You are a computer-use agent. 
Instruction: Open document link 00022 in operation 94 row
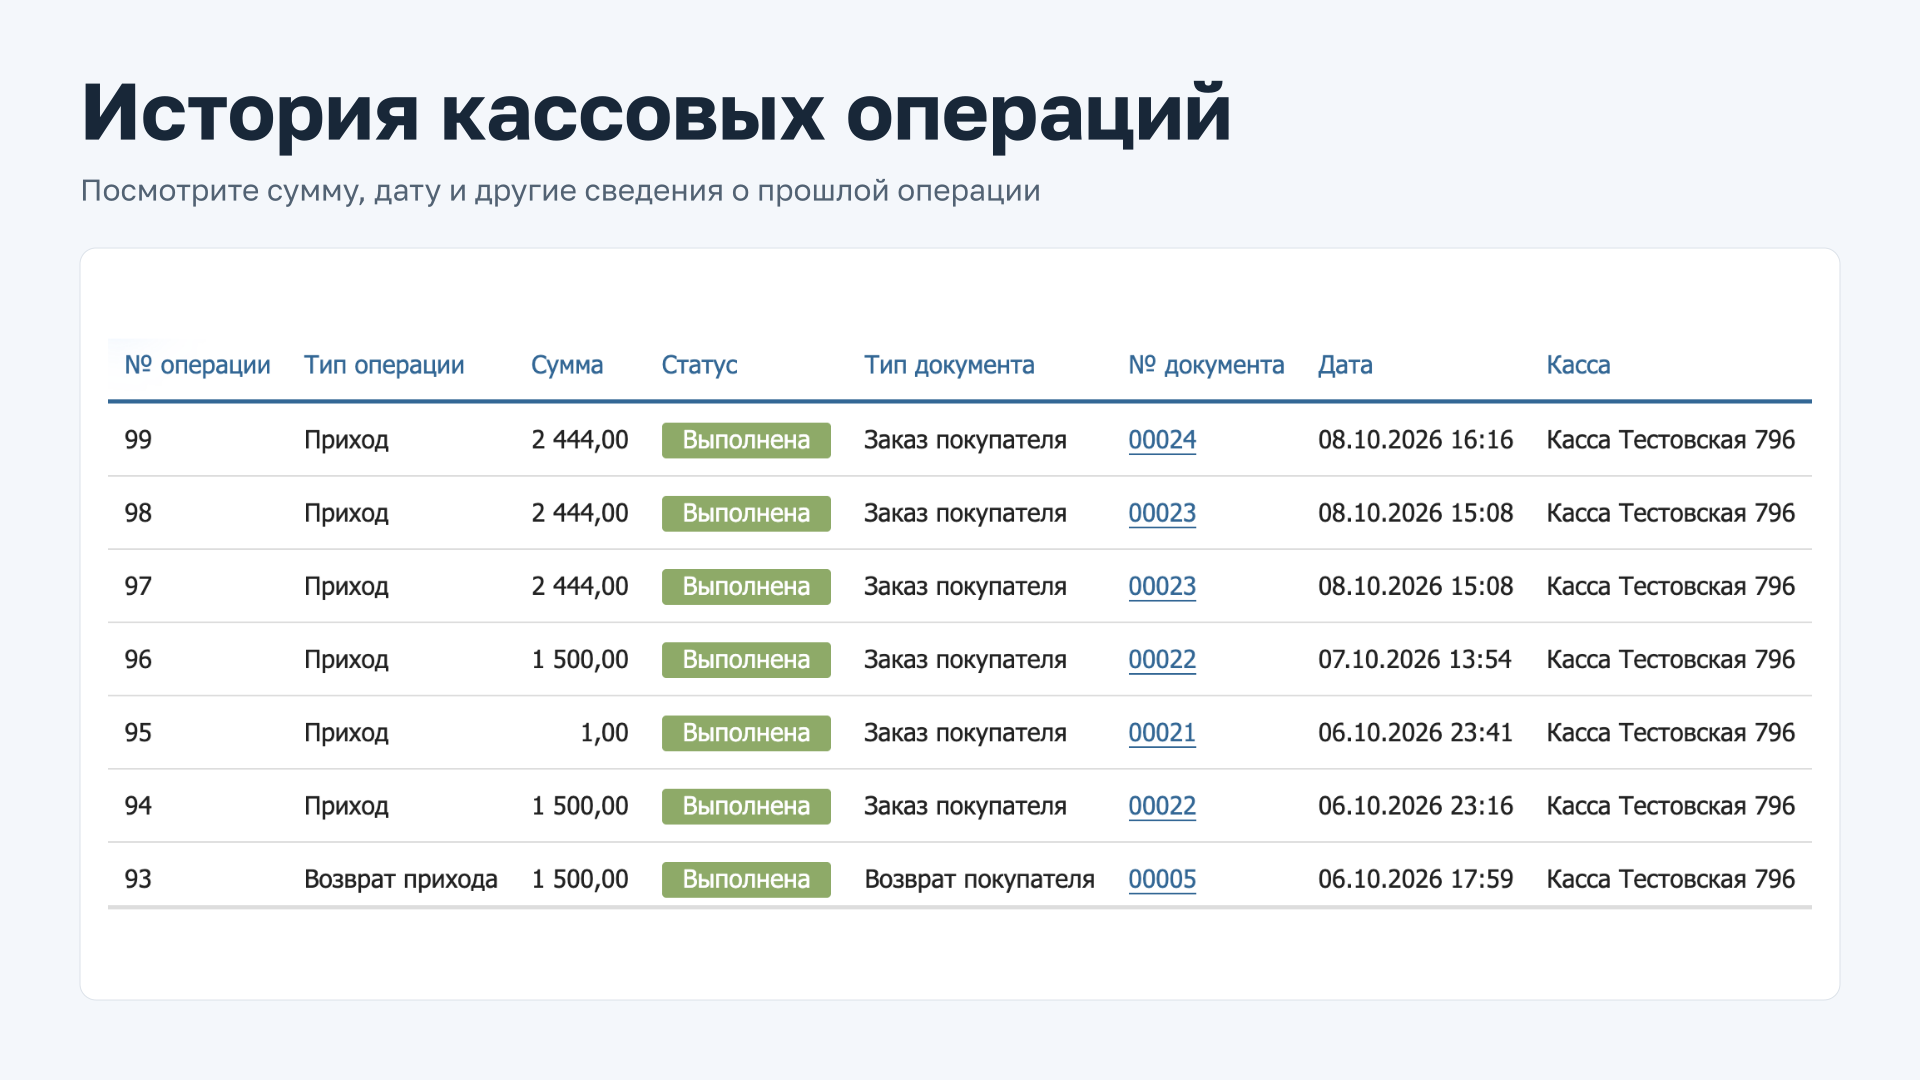pos(1162,806)
